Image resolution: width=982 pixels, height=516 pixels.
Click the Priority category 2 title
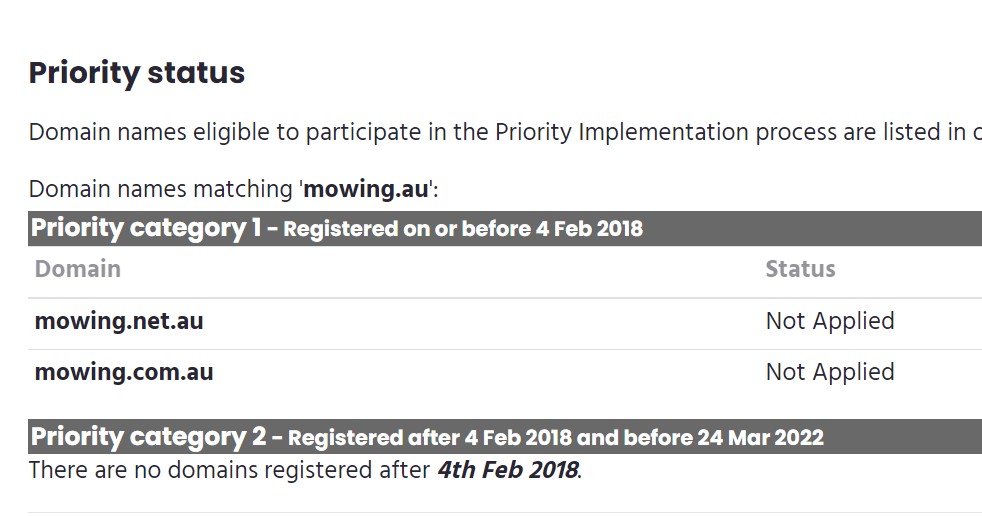pyautogui.click(x=149, y=437)
